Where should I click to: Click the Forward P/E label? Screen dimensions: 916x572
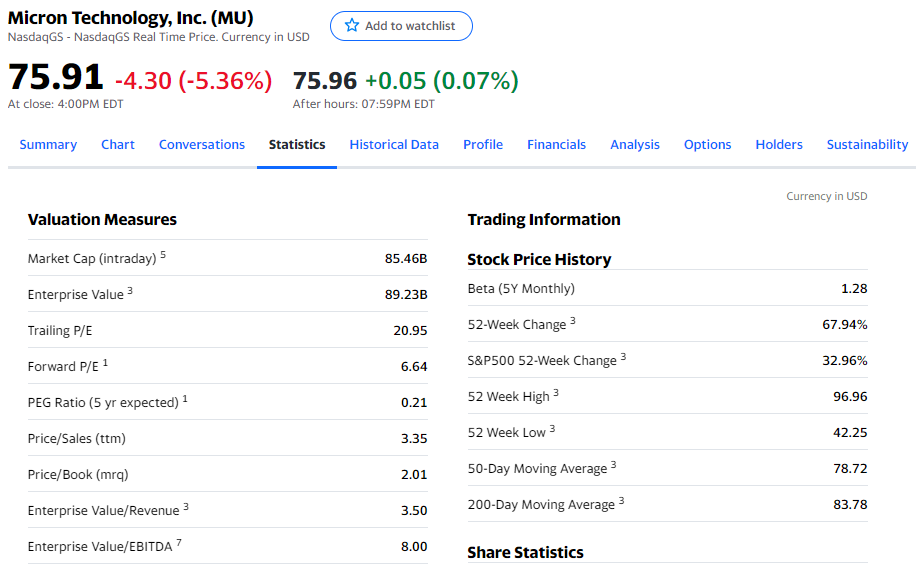coord(63,366)
